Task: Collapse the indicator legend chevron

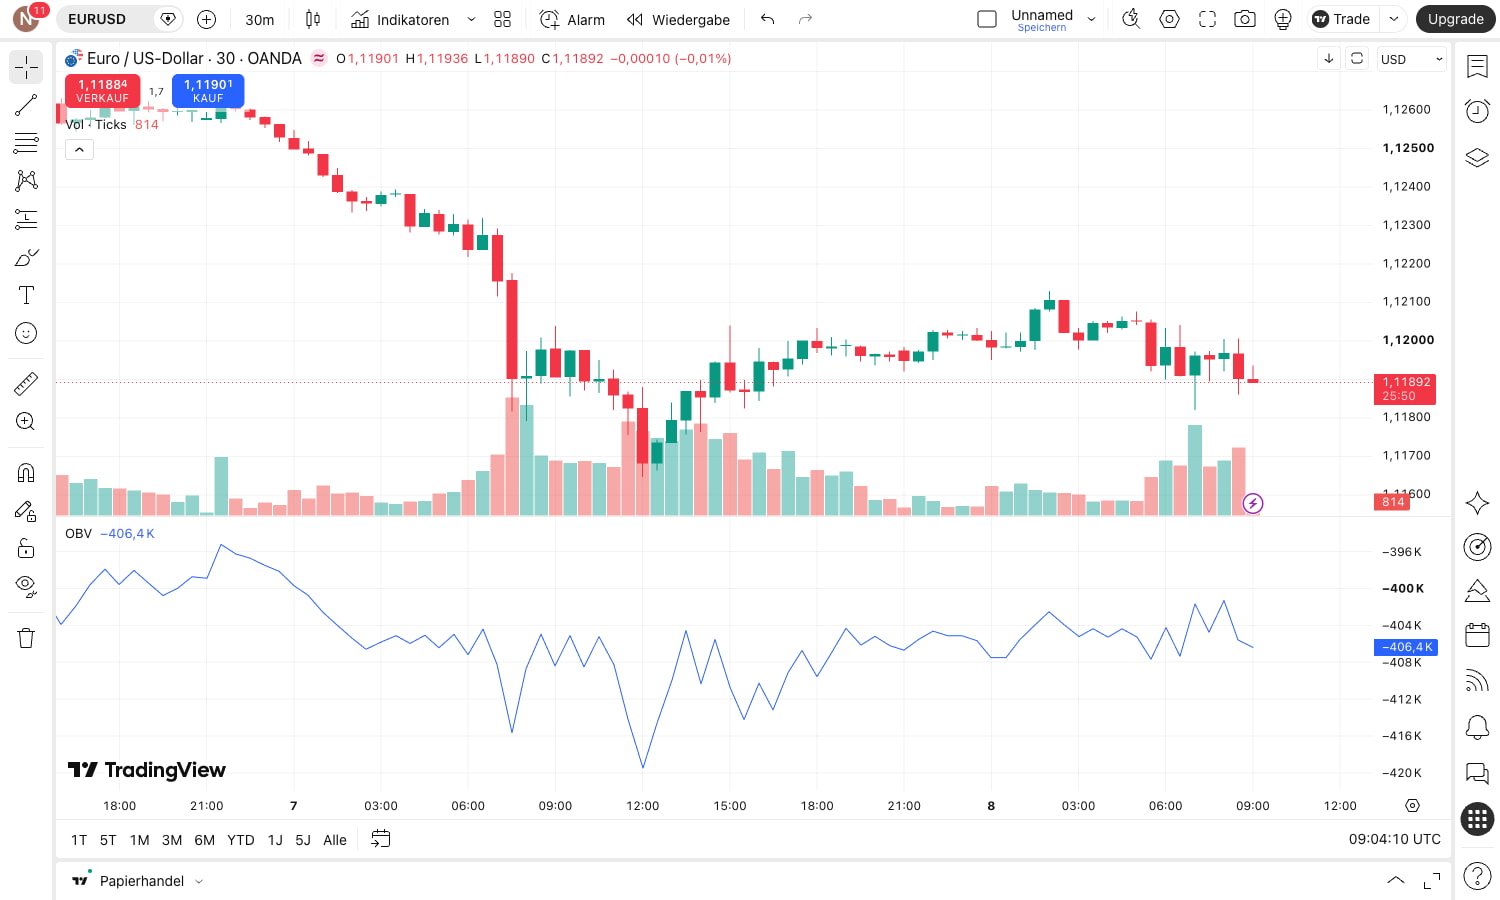Action: [79, 149]
